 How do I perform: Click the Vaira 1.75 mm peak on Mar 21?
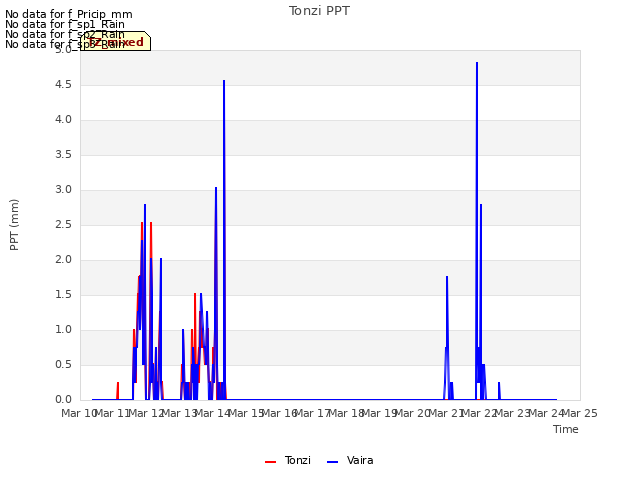447,277
